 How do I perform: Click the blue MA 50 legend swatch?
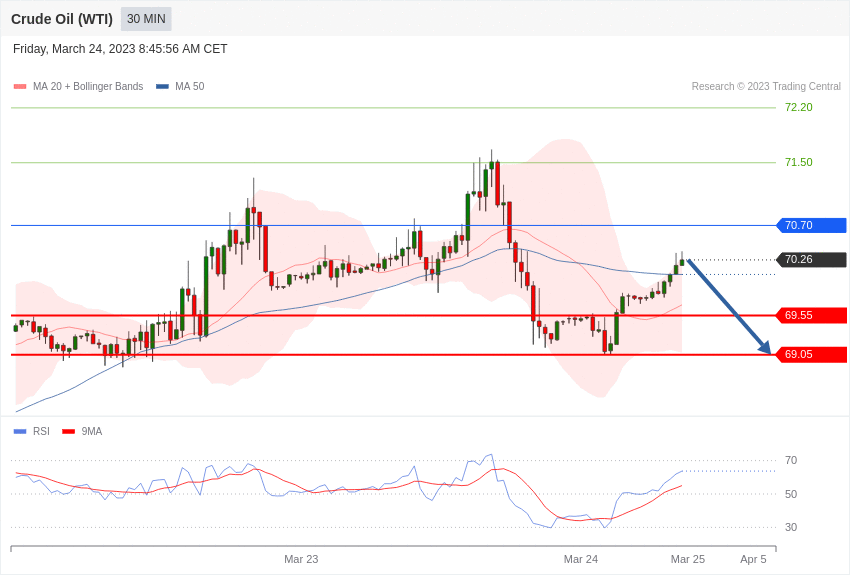coord(162,86)
